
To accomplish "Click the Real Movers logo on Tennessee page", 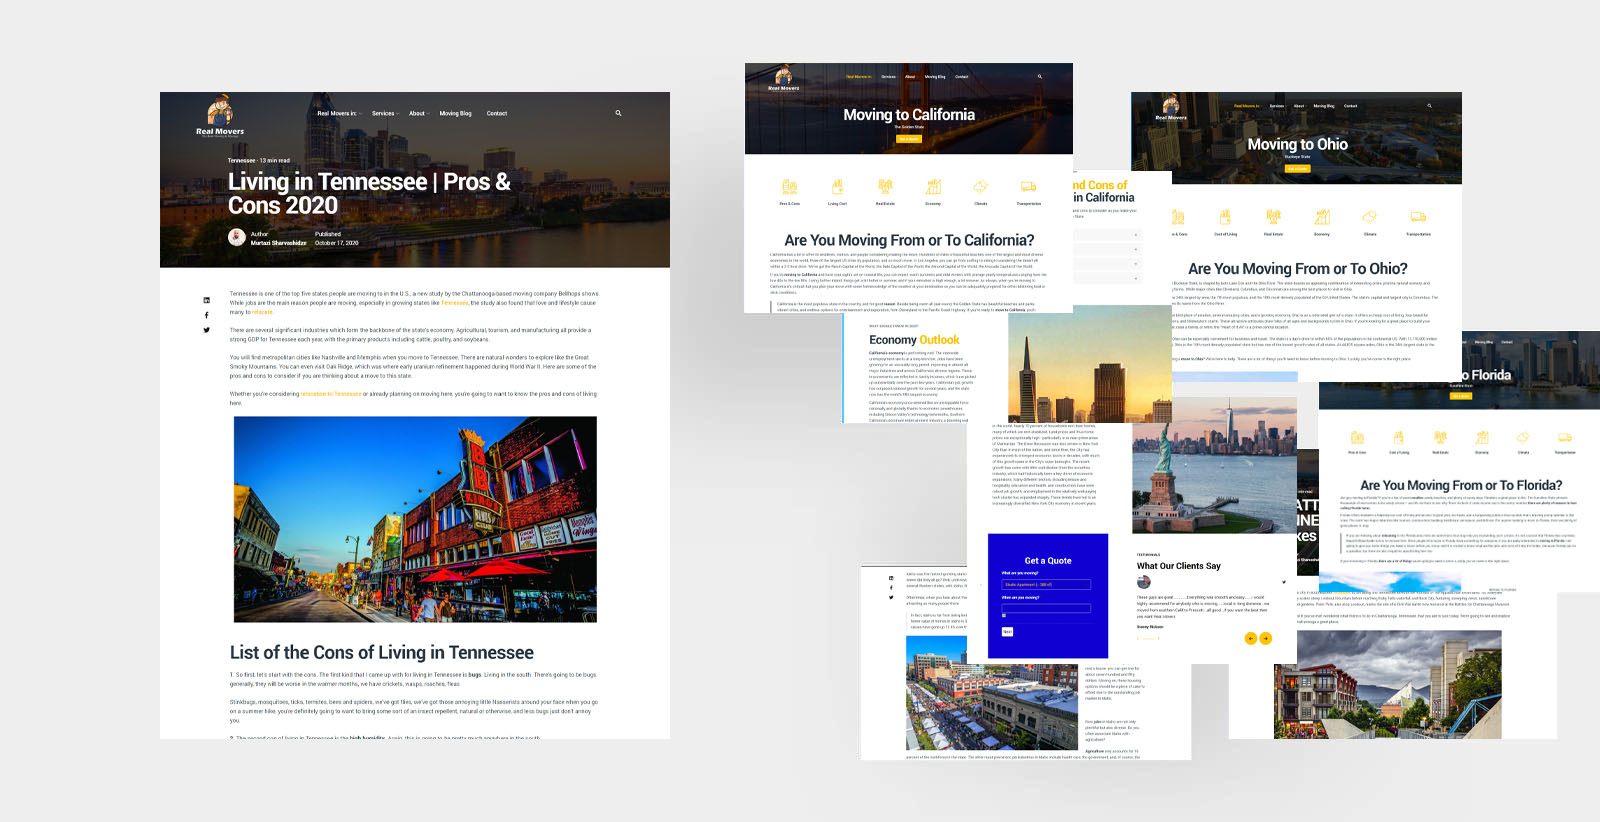I will (x=220, y=116).
